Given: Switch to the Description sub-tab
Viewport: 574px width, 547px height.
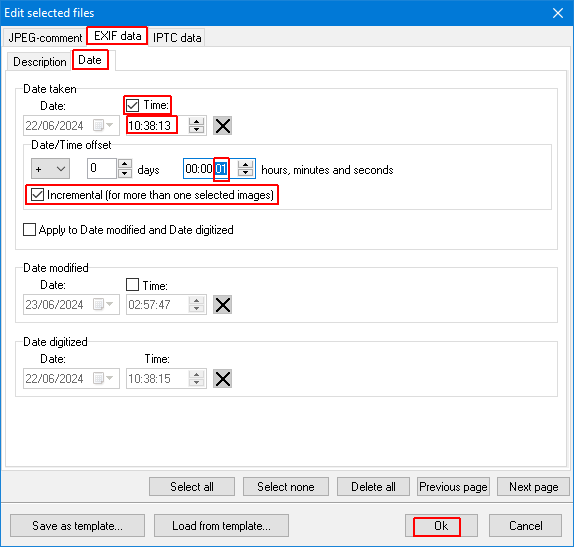Looking at the screenshot, I should 40,62.
